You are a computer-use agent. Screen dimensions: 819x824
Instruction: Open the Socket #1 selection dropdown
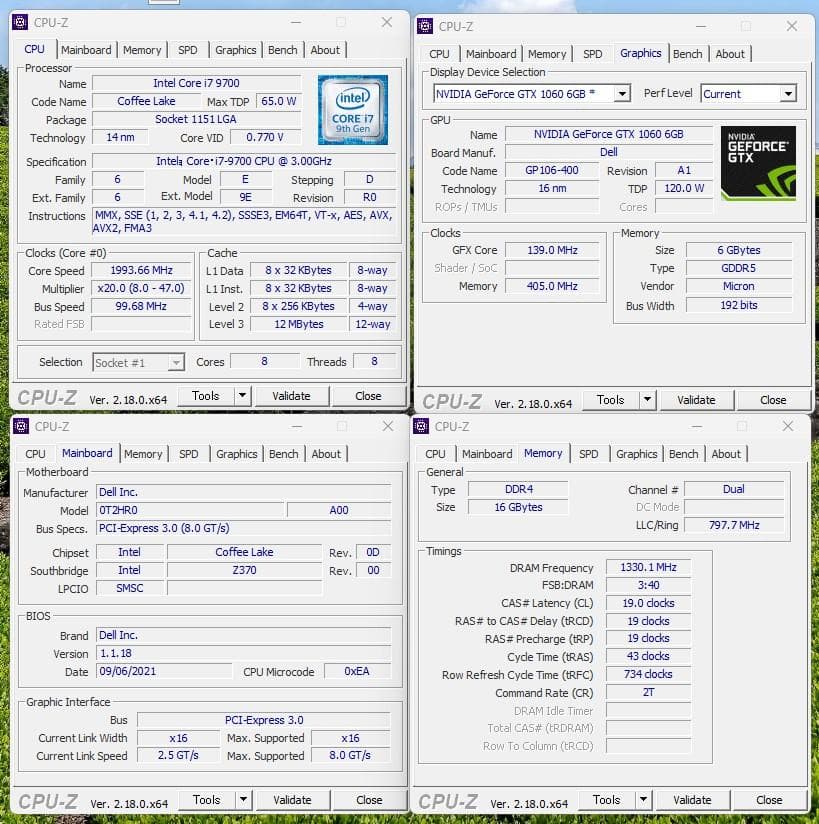pos(139,363)
